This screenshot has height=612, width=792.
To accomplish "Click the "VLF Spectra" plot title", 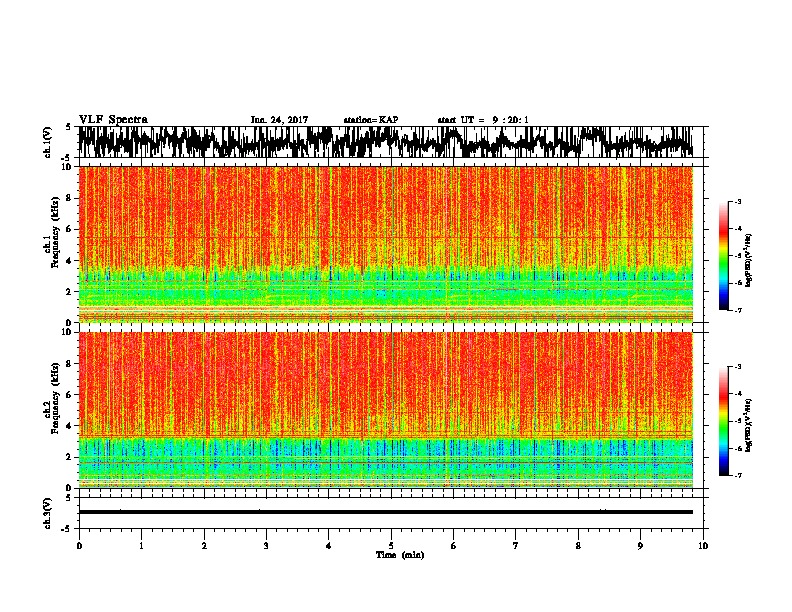I will click(113, 120).
